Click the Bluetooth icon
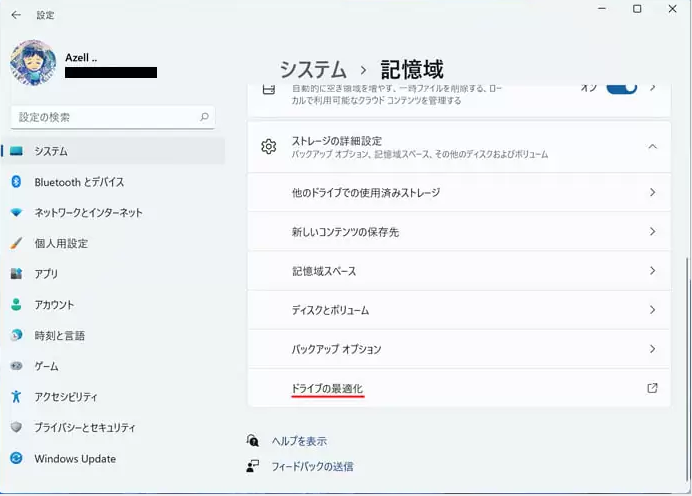 [16, 182]
